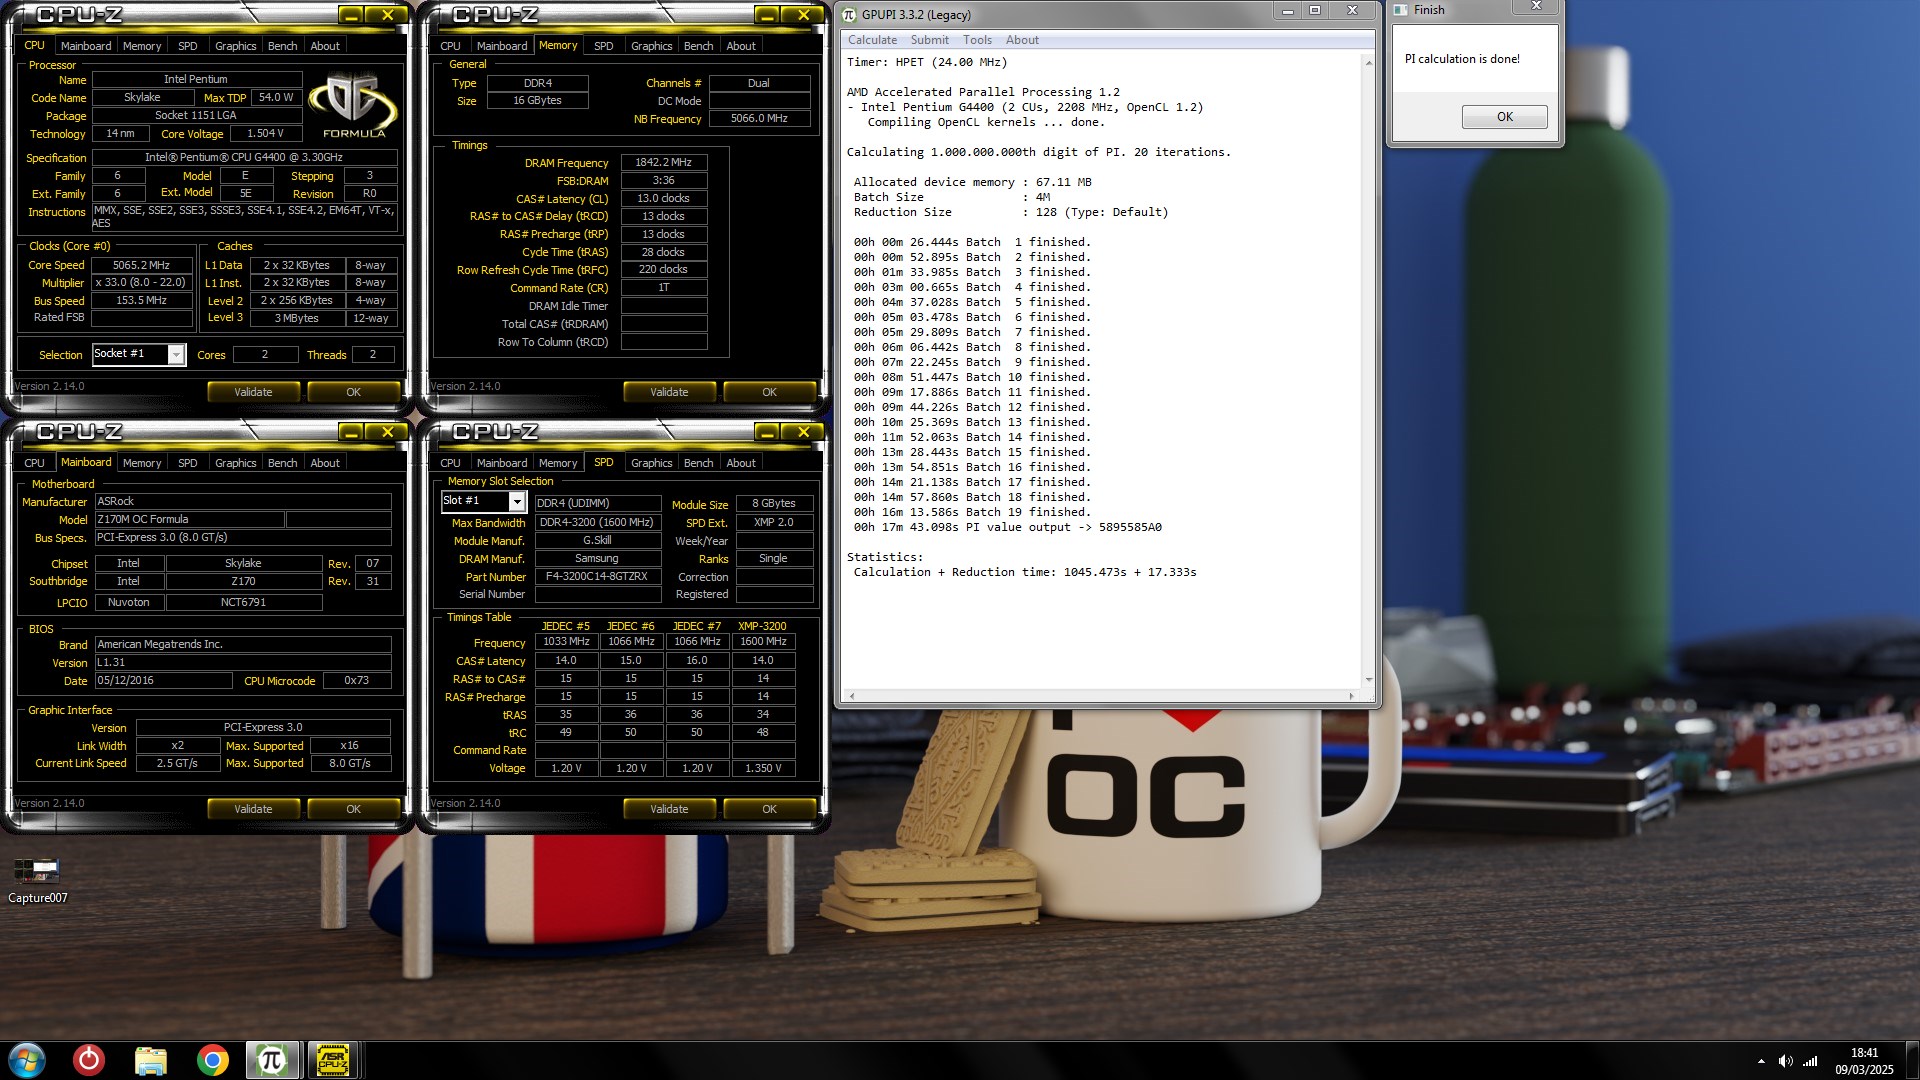Open the Capture007 desktop icon
Screen dimensions: 1920x1080
[37, 880]
